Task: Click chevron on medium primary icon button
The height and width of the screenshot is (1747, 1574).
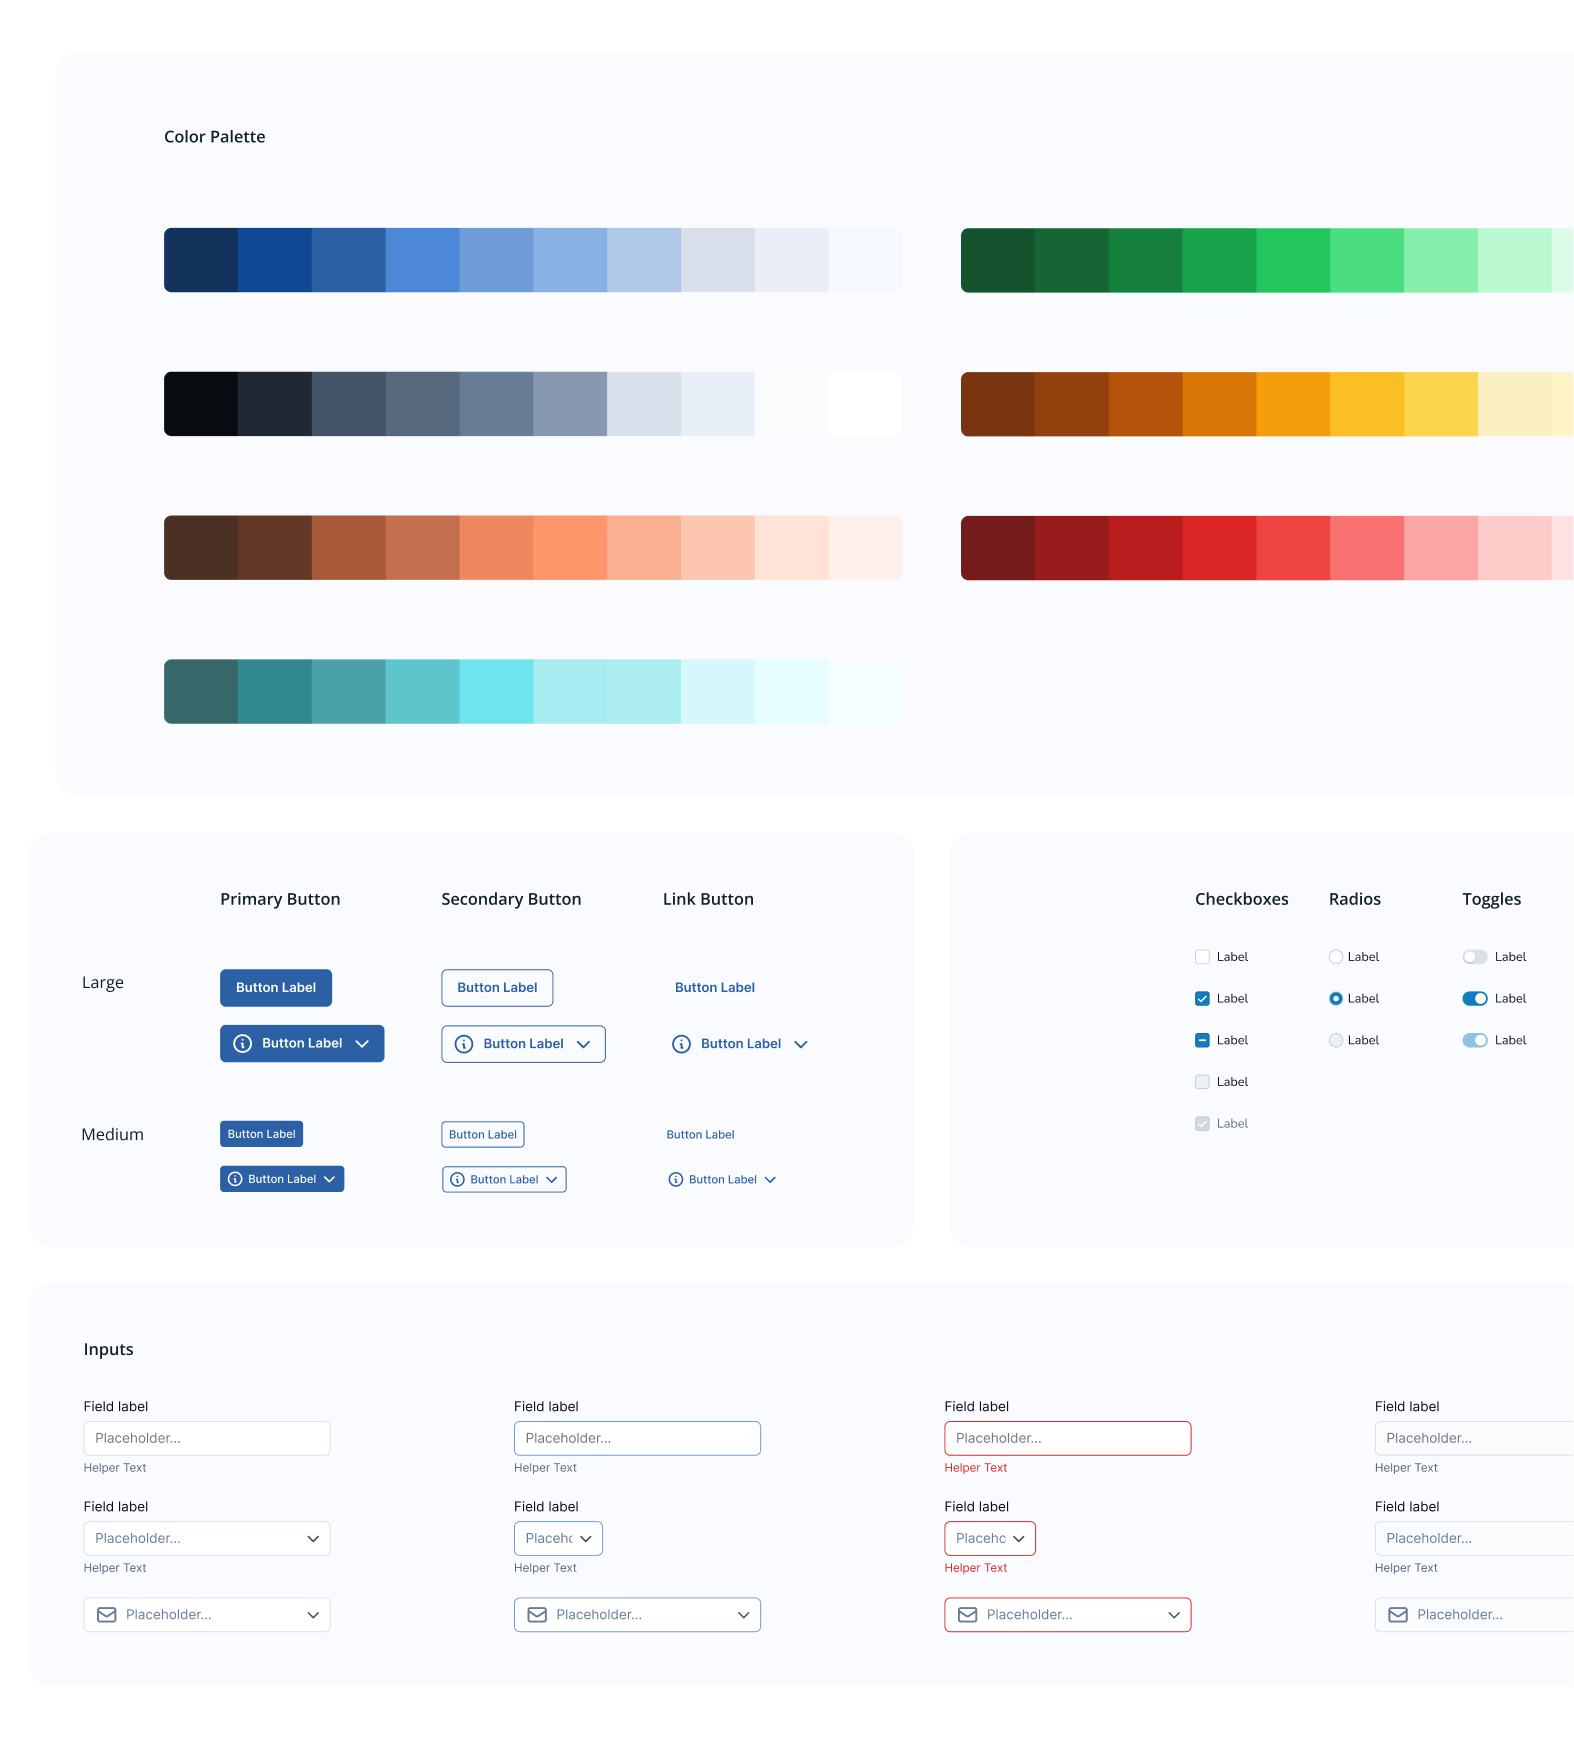Action: [329, 1180]
